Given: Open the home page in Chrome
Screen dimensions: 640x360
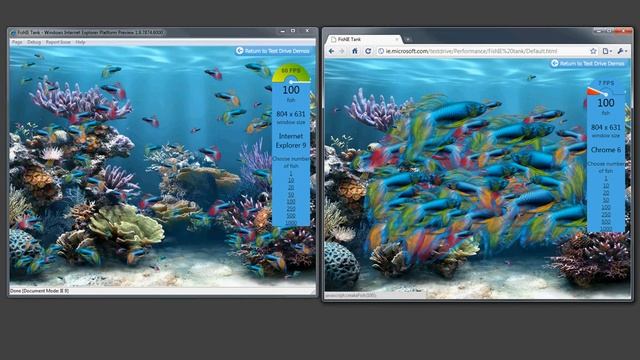Looking at the screenshot, I should (355, 51).
